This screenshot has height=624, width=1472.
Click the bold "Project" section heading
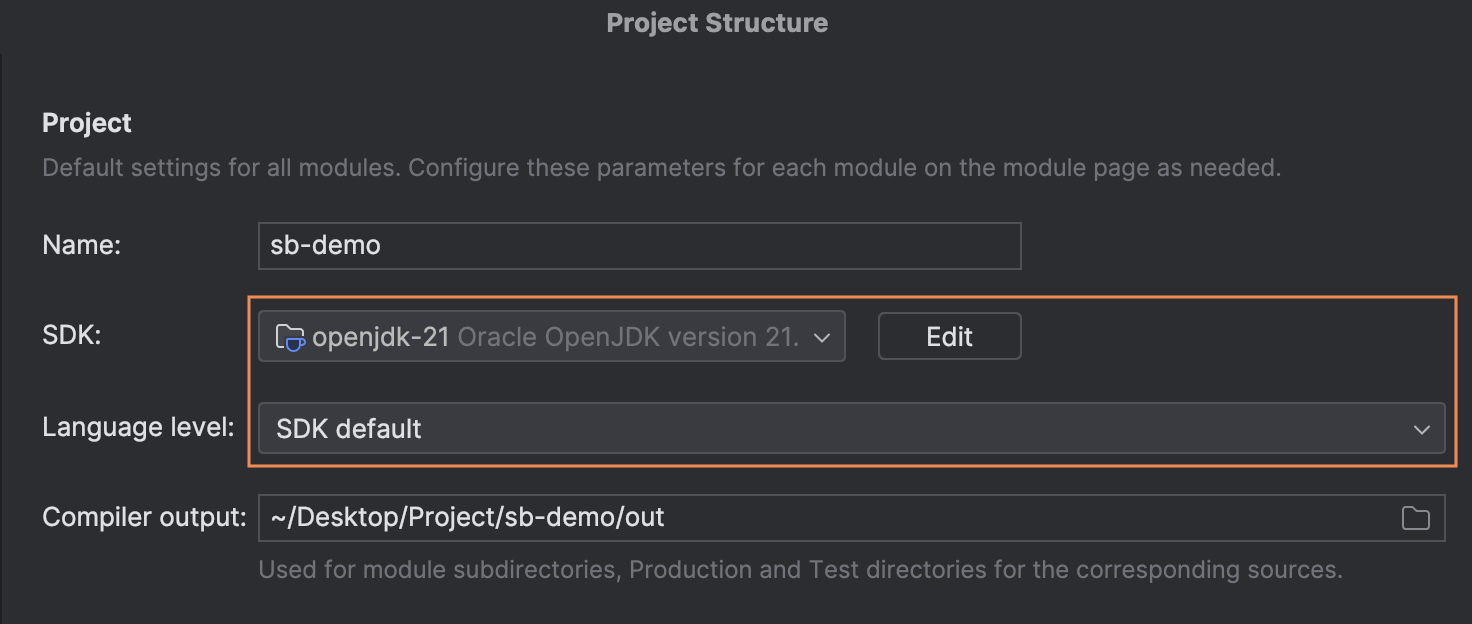87,123
